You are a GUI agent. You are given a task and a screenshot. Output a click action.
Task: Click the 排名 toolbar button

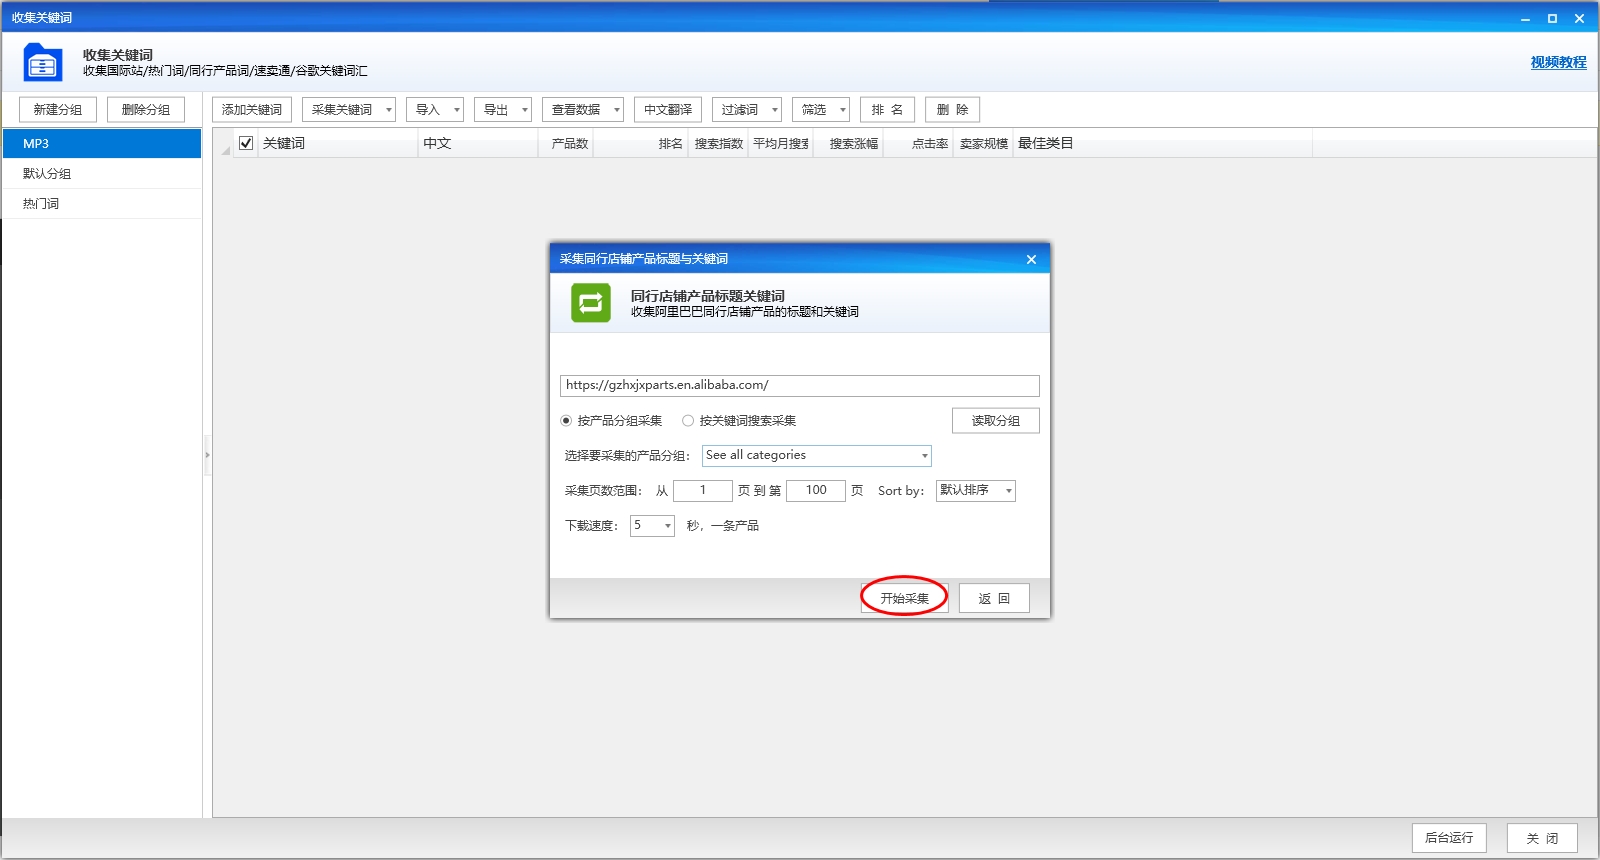point(888,110)
